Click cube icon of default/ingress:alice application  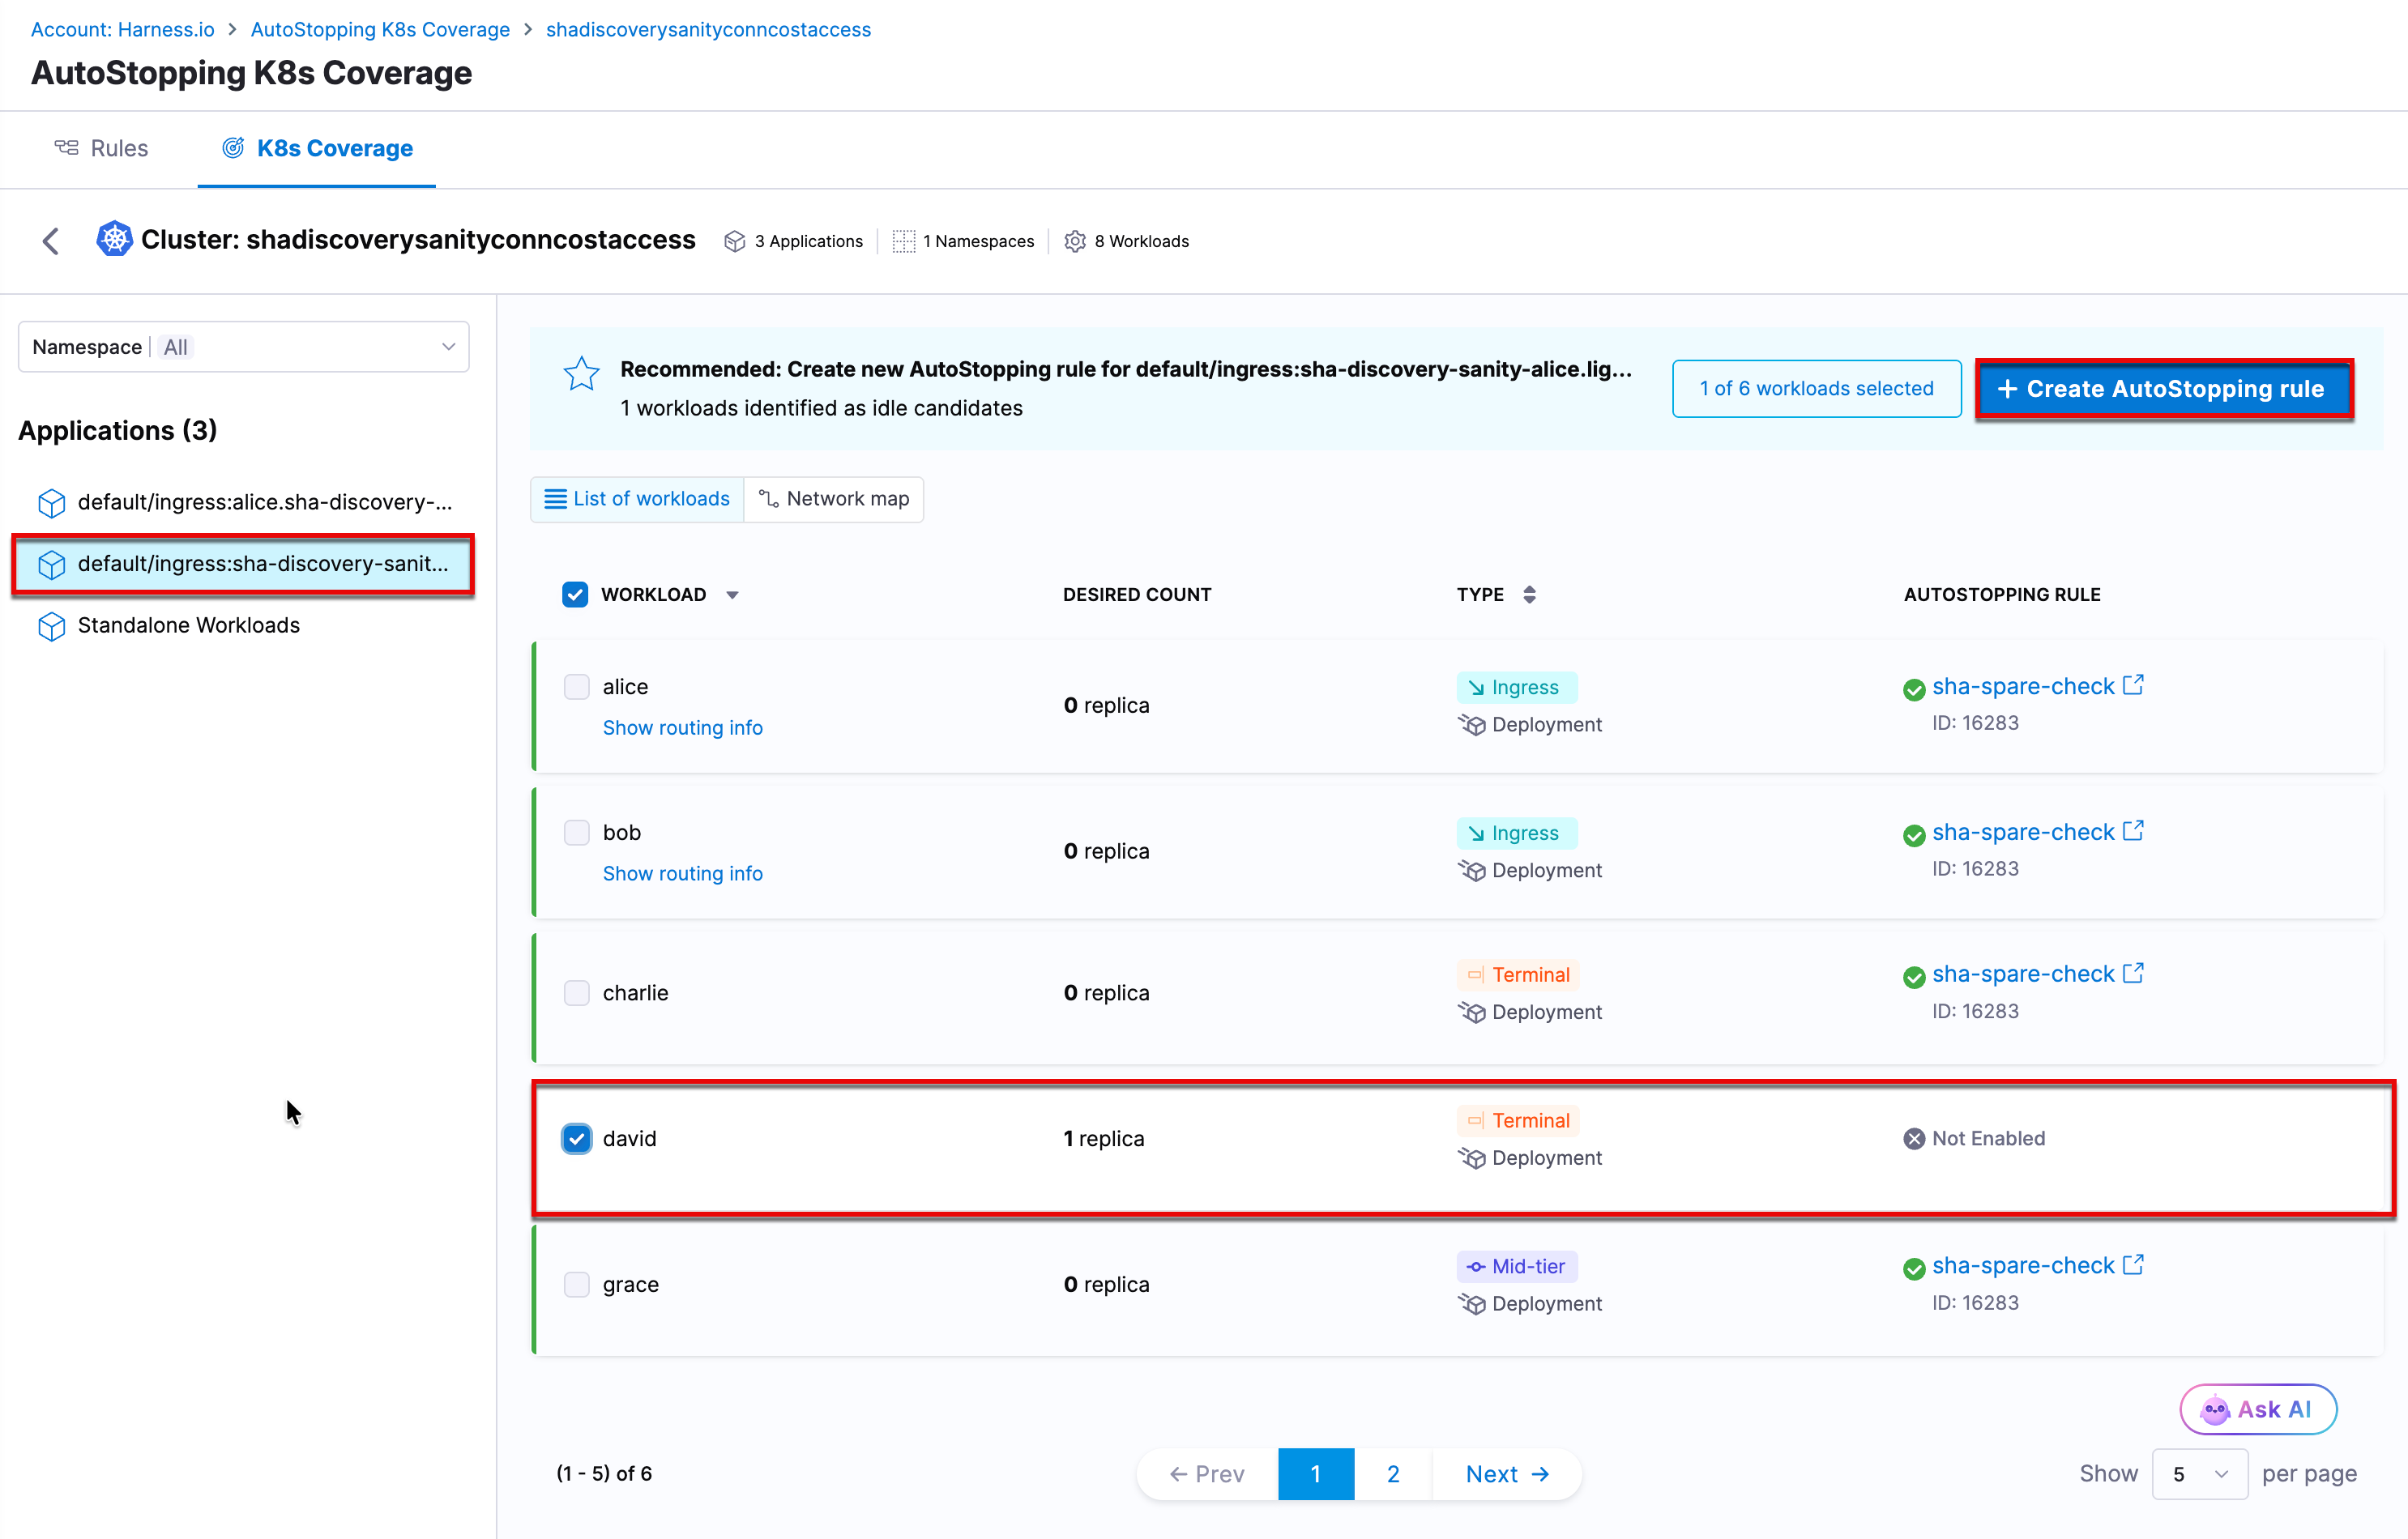[x=51, y=503]
